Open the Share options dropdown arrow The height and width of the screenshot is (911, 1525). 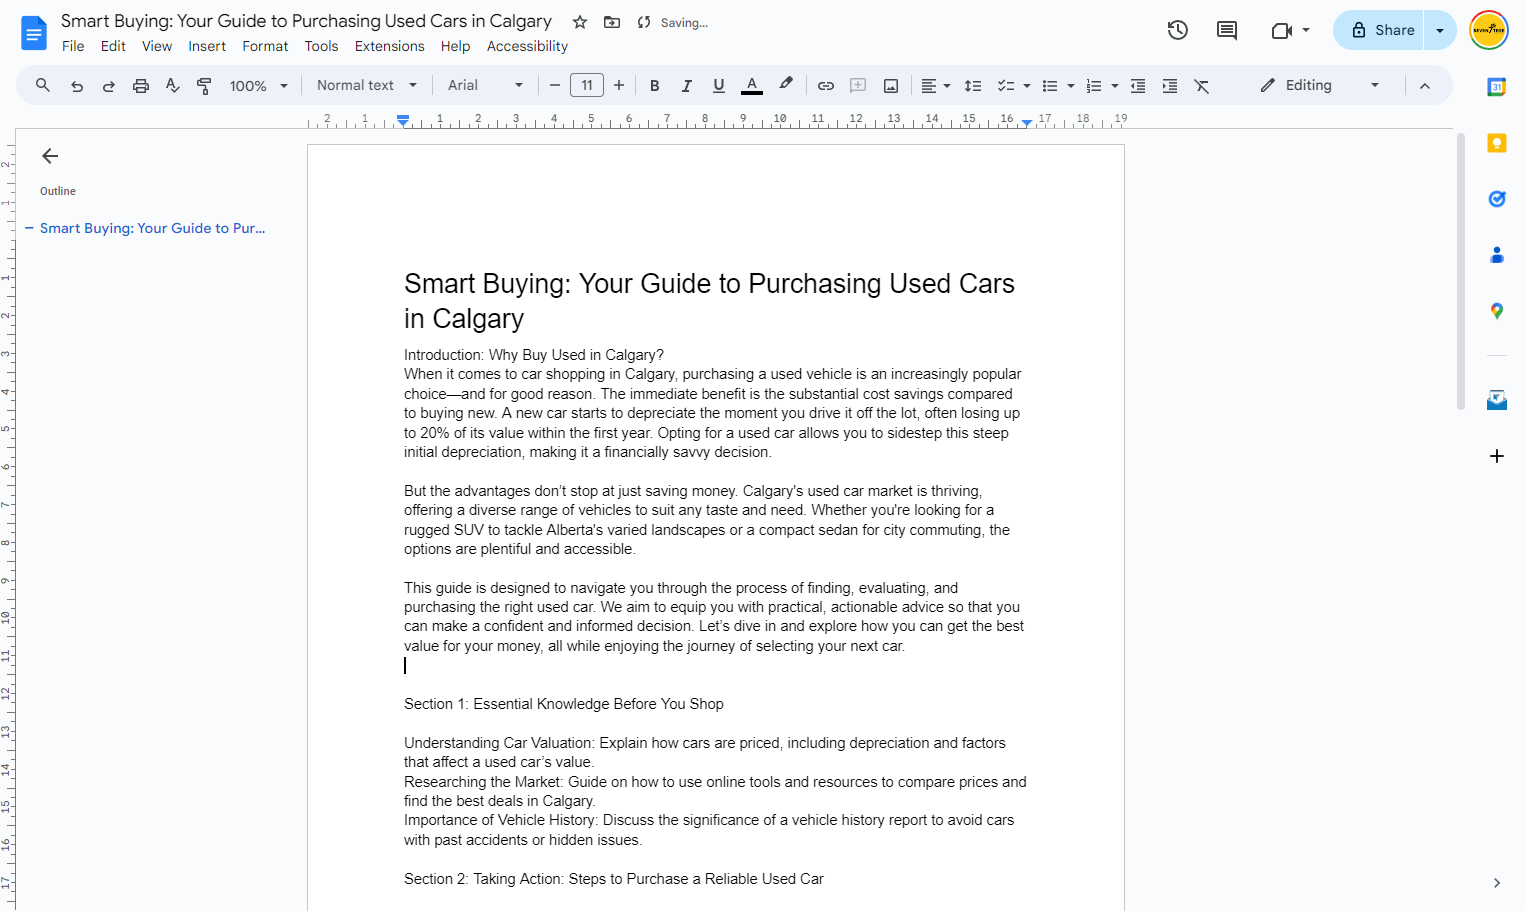1440,30
